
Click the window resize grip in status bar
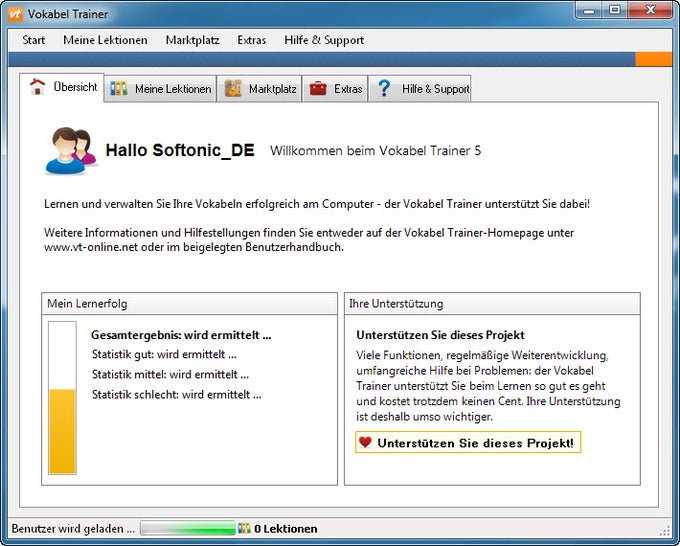[x=665, y=532]
